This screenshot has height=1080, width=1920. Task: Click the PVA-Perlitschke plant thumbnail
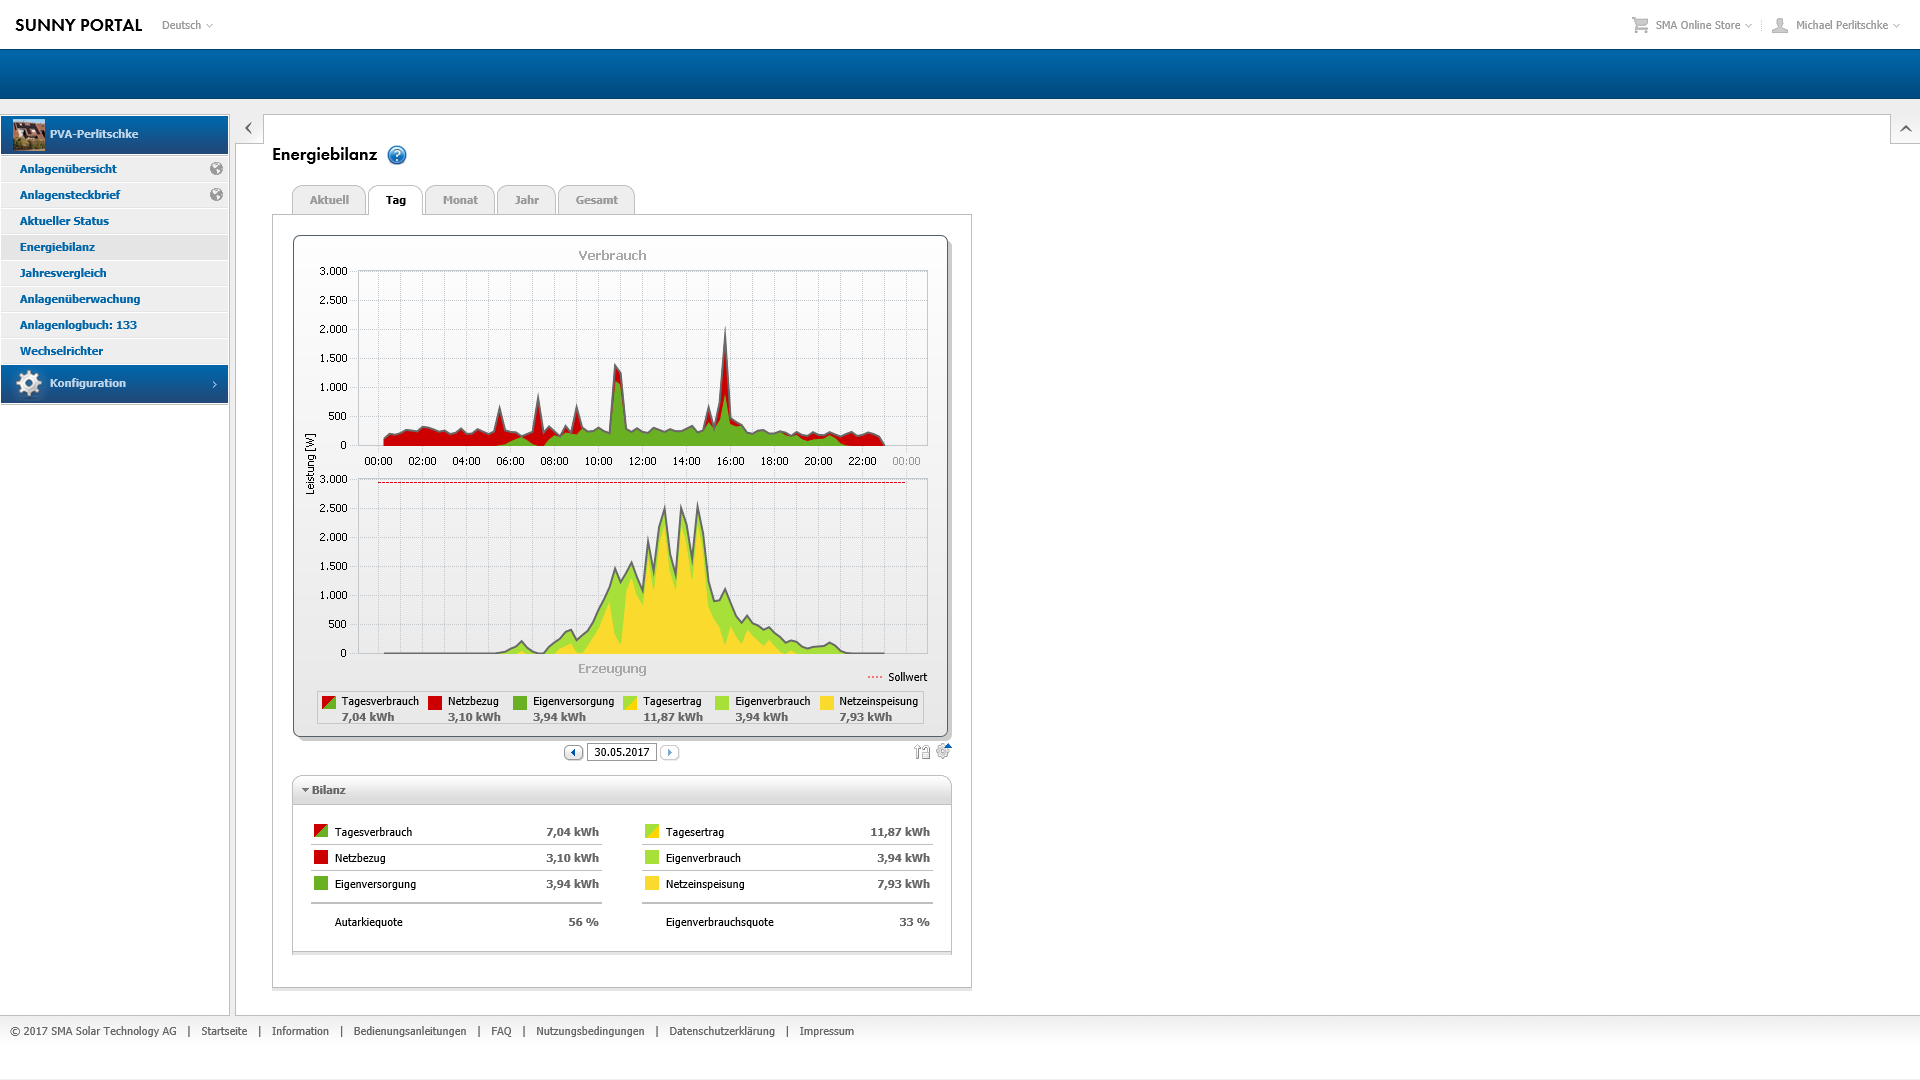click(29, 134)
